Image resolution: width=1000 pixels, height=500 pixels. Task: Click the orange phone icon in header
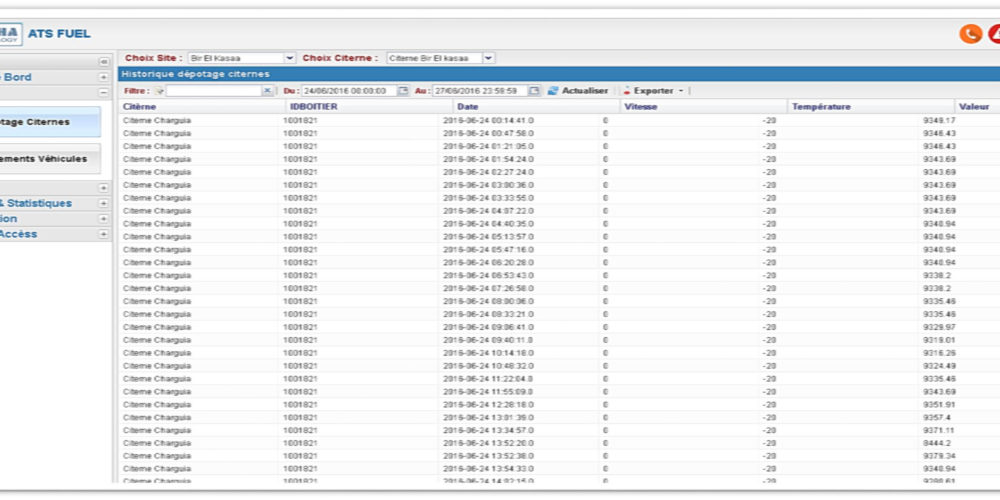(x=970, y=34)
